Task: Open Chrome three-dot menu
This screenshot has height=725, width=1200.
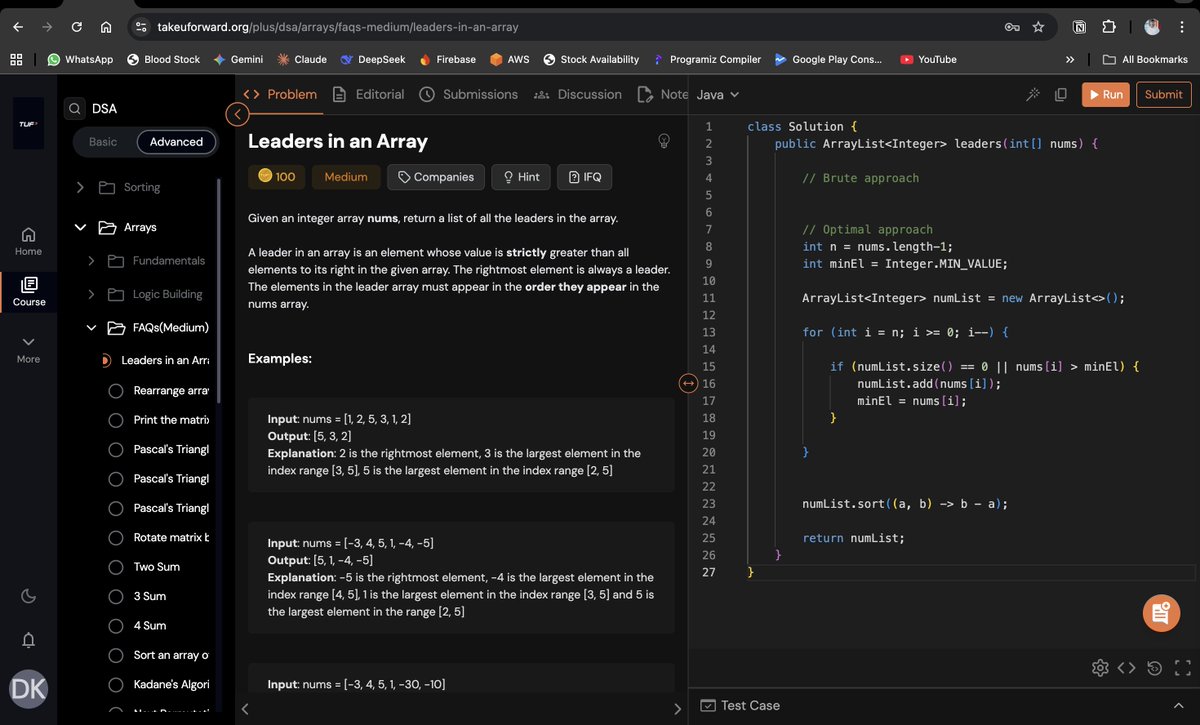Action: pos(1181,27)
